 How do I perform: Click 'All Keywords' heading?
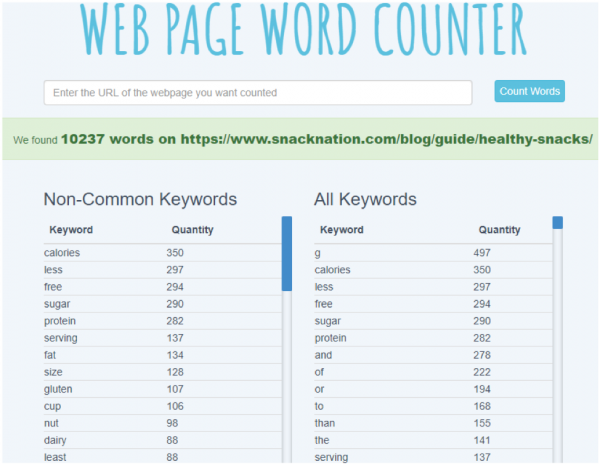365,199
